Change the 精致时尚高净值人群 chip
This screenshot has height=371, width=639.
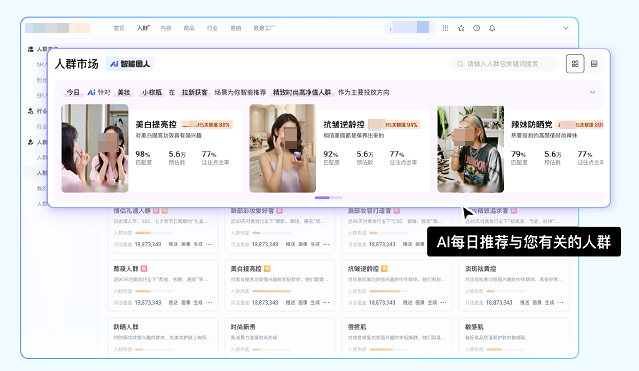[302, 93]
